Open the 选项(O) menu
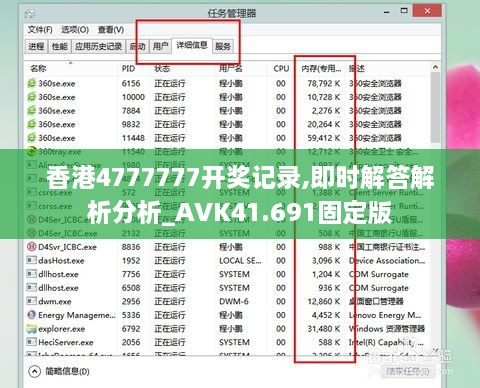Viewport: 480px width, 388px height. 75,30
